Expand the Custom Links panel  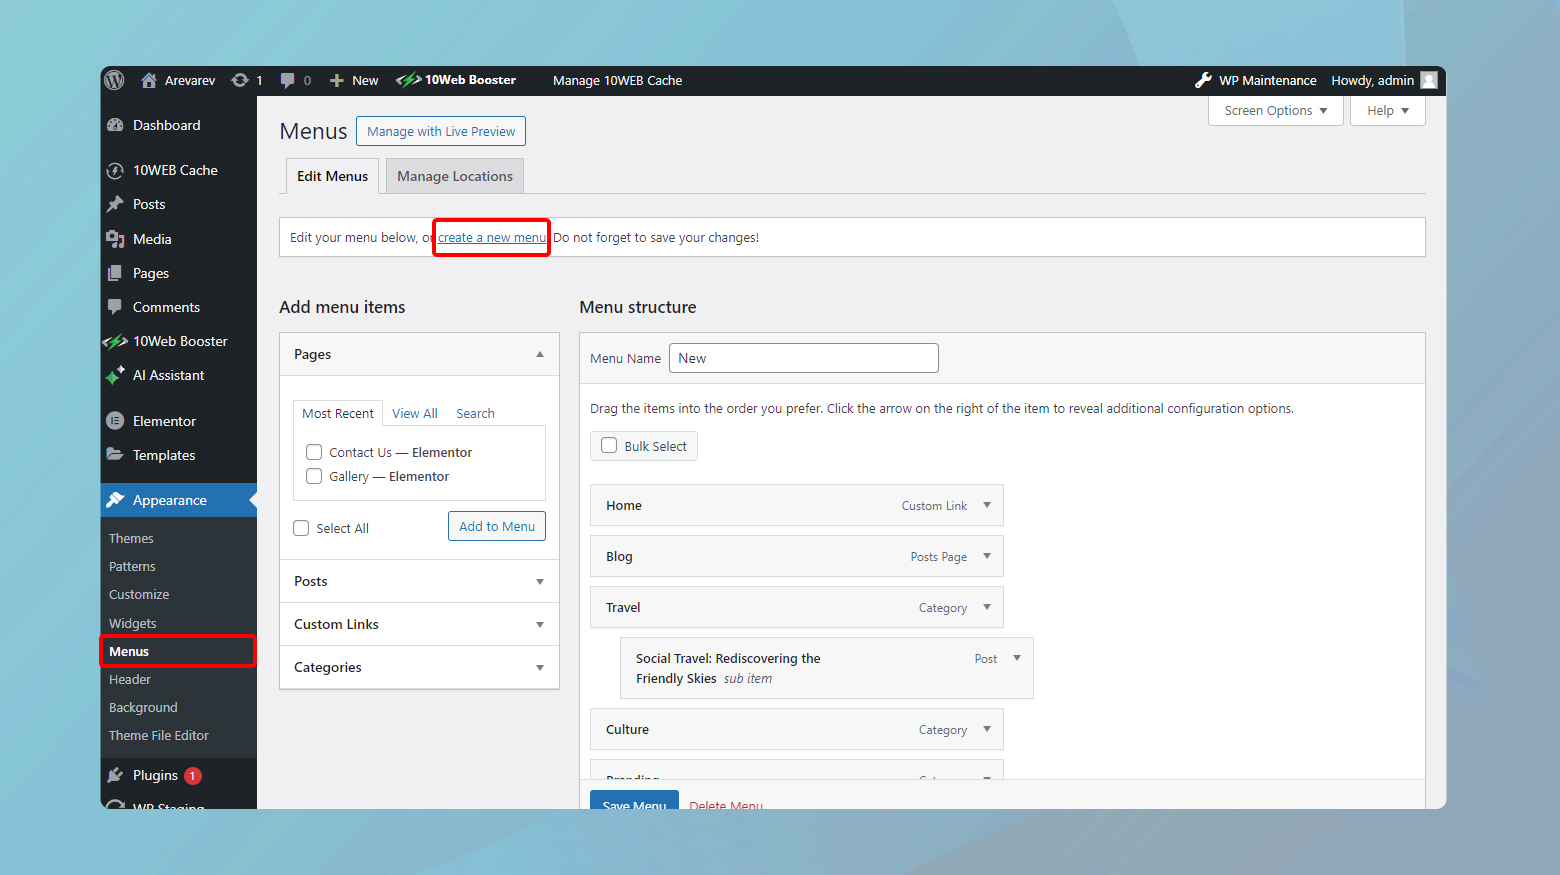[x=419, y=624]
